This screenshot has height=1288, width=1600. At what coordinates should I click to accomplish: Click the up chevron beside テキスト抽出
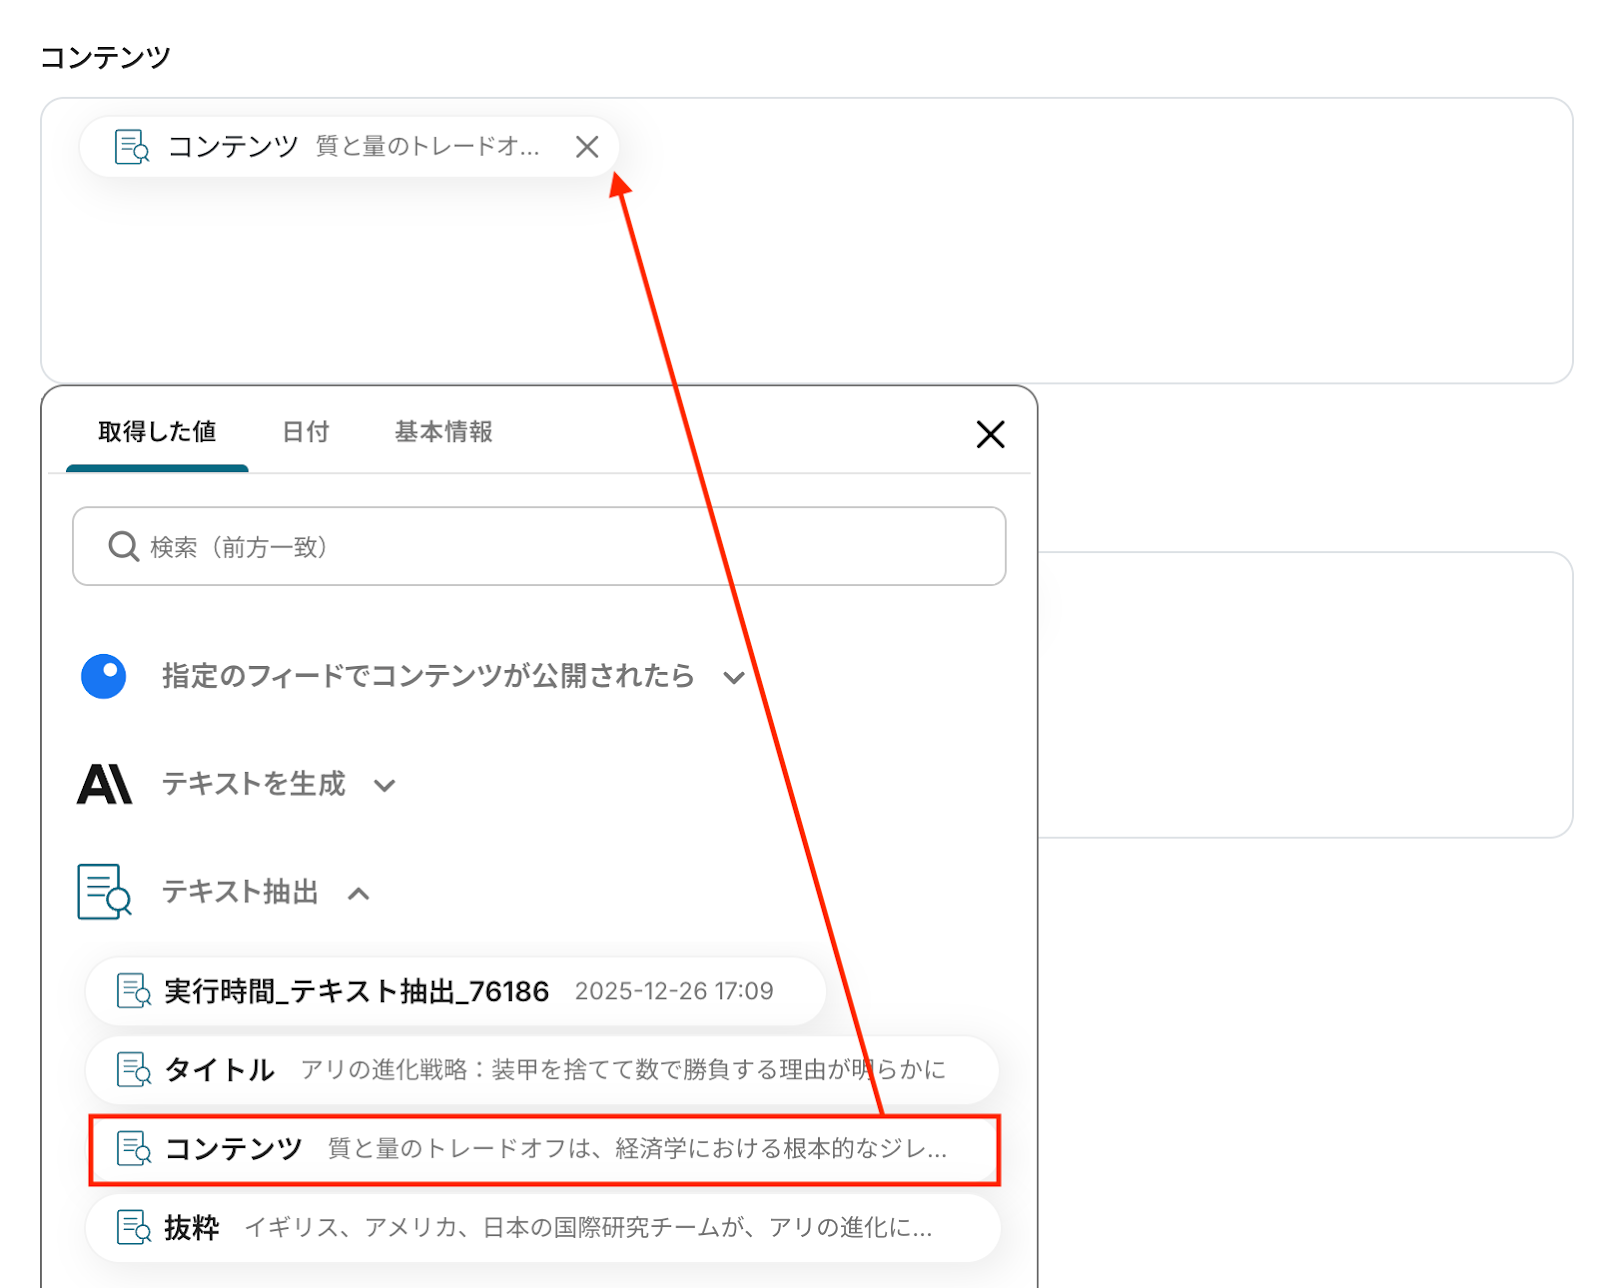pos(359,893)
